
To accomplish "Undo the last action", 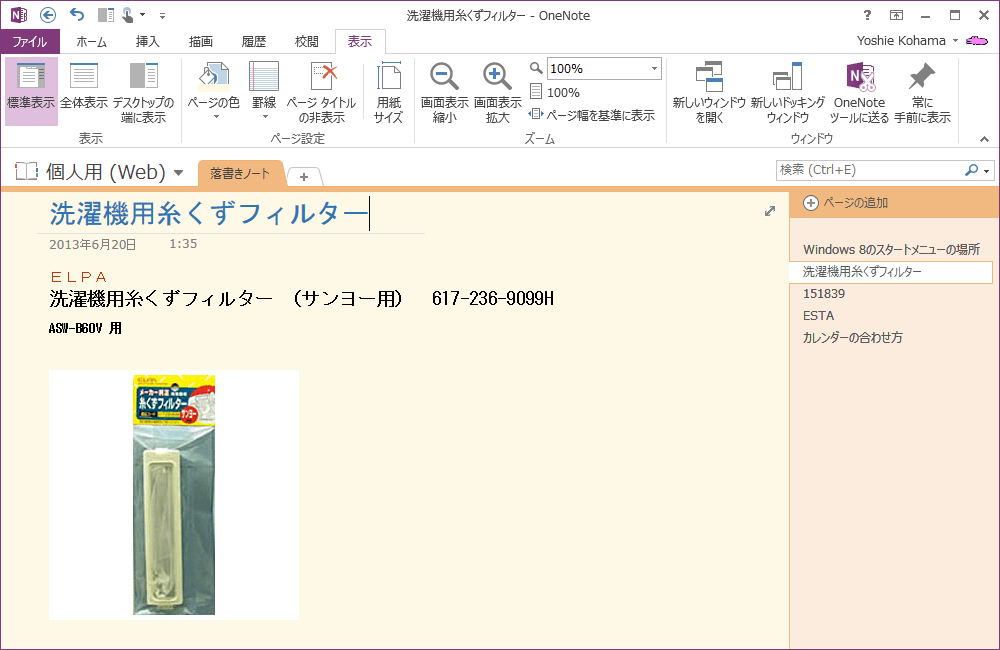I will click(x=77, y=15).
